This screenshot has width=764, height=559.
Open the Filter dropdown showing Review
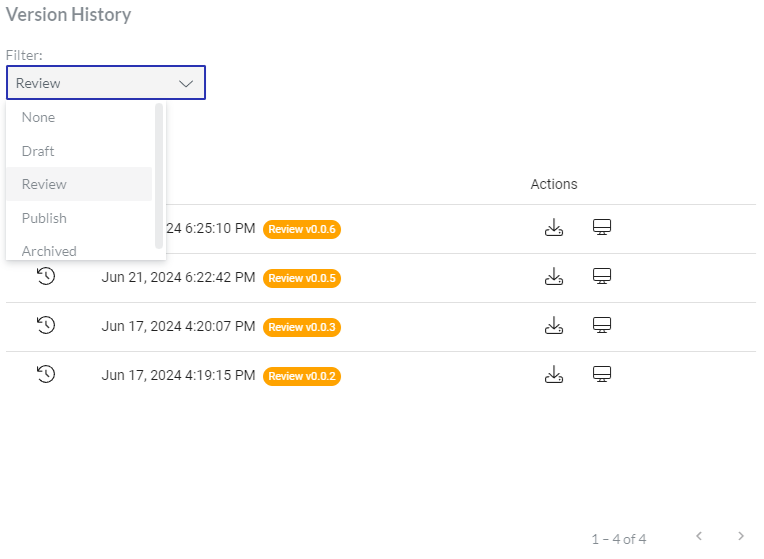click(106, 83)
